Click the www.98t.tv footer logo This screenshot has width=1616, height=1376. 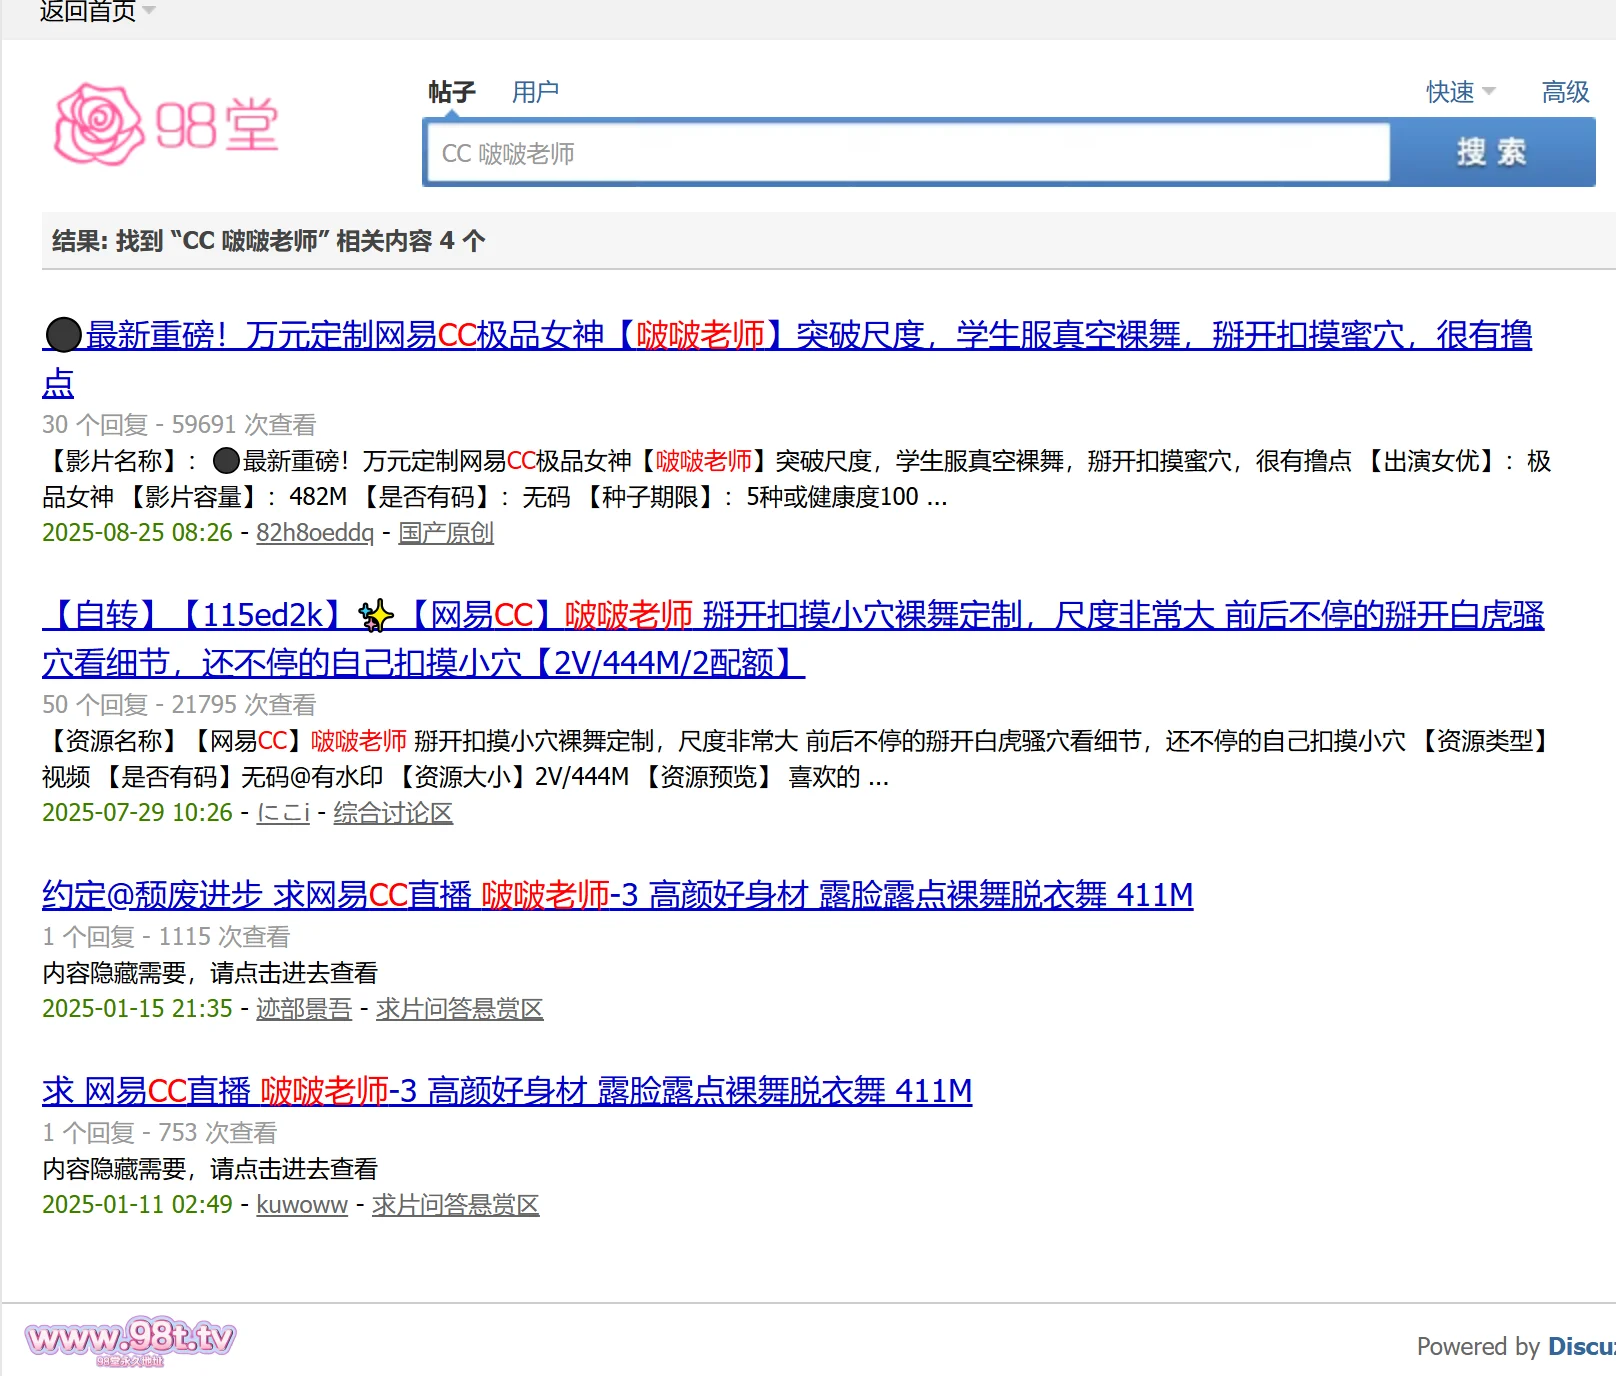tap(130, 1338)
